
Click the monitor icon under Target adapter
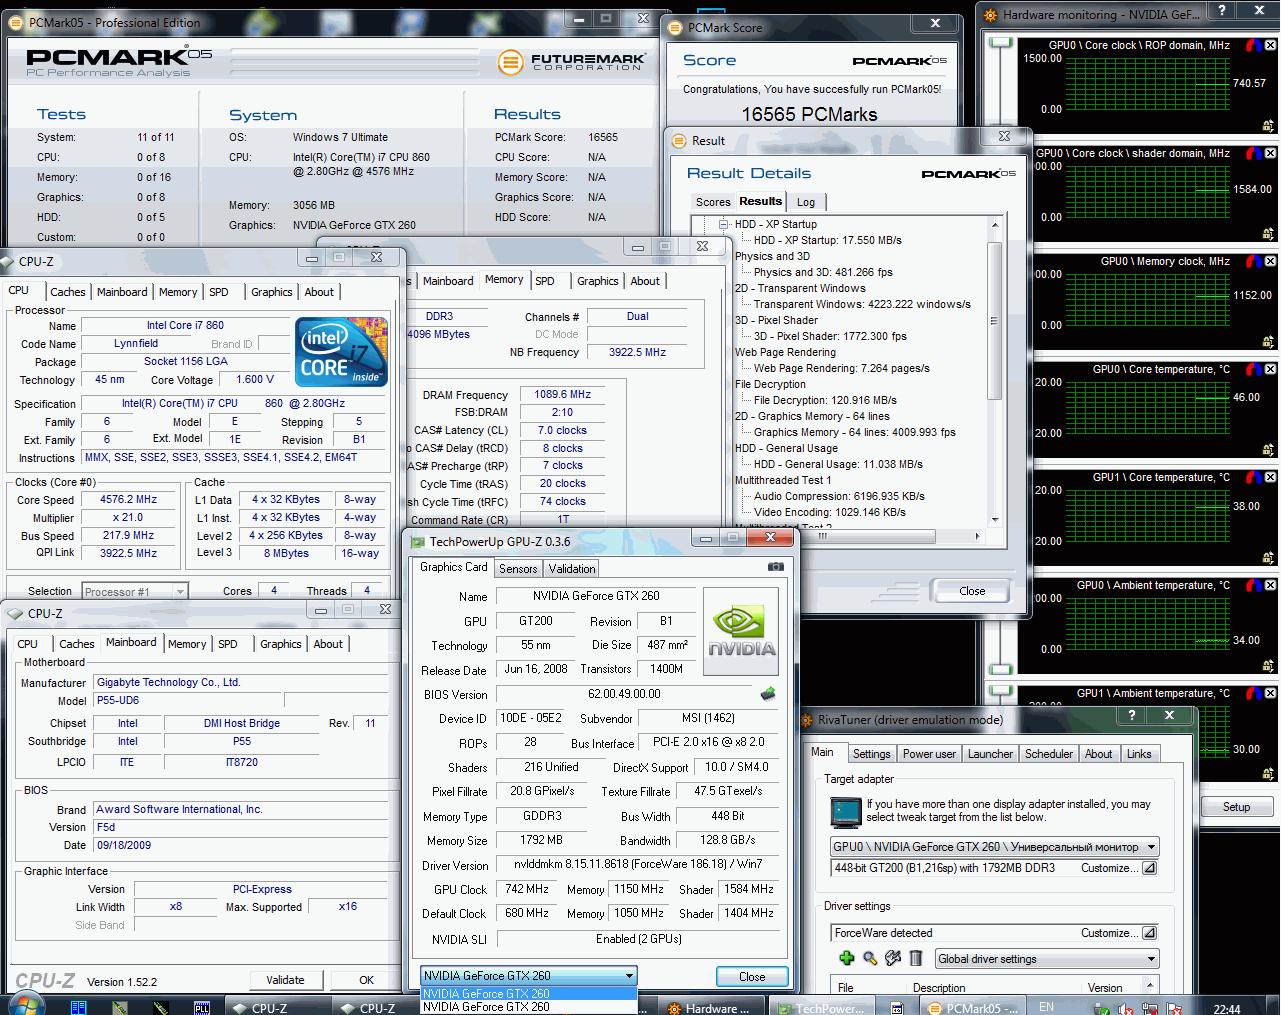pos(846,811)
